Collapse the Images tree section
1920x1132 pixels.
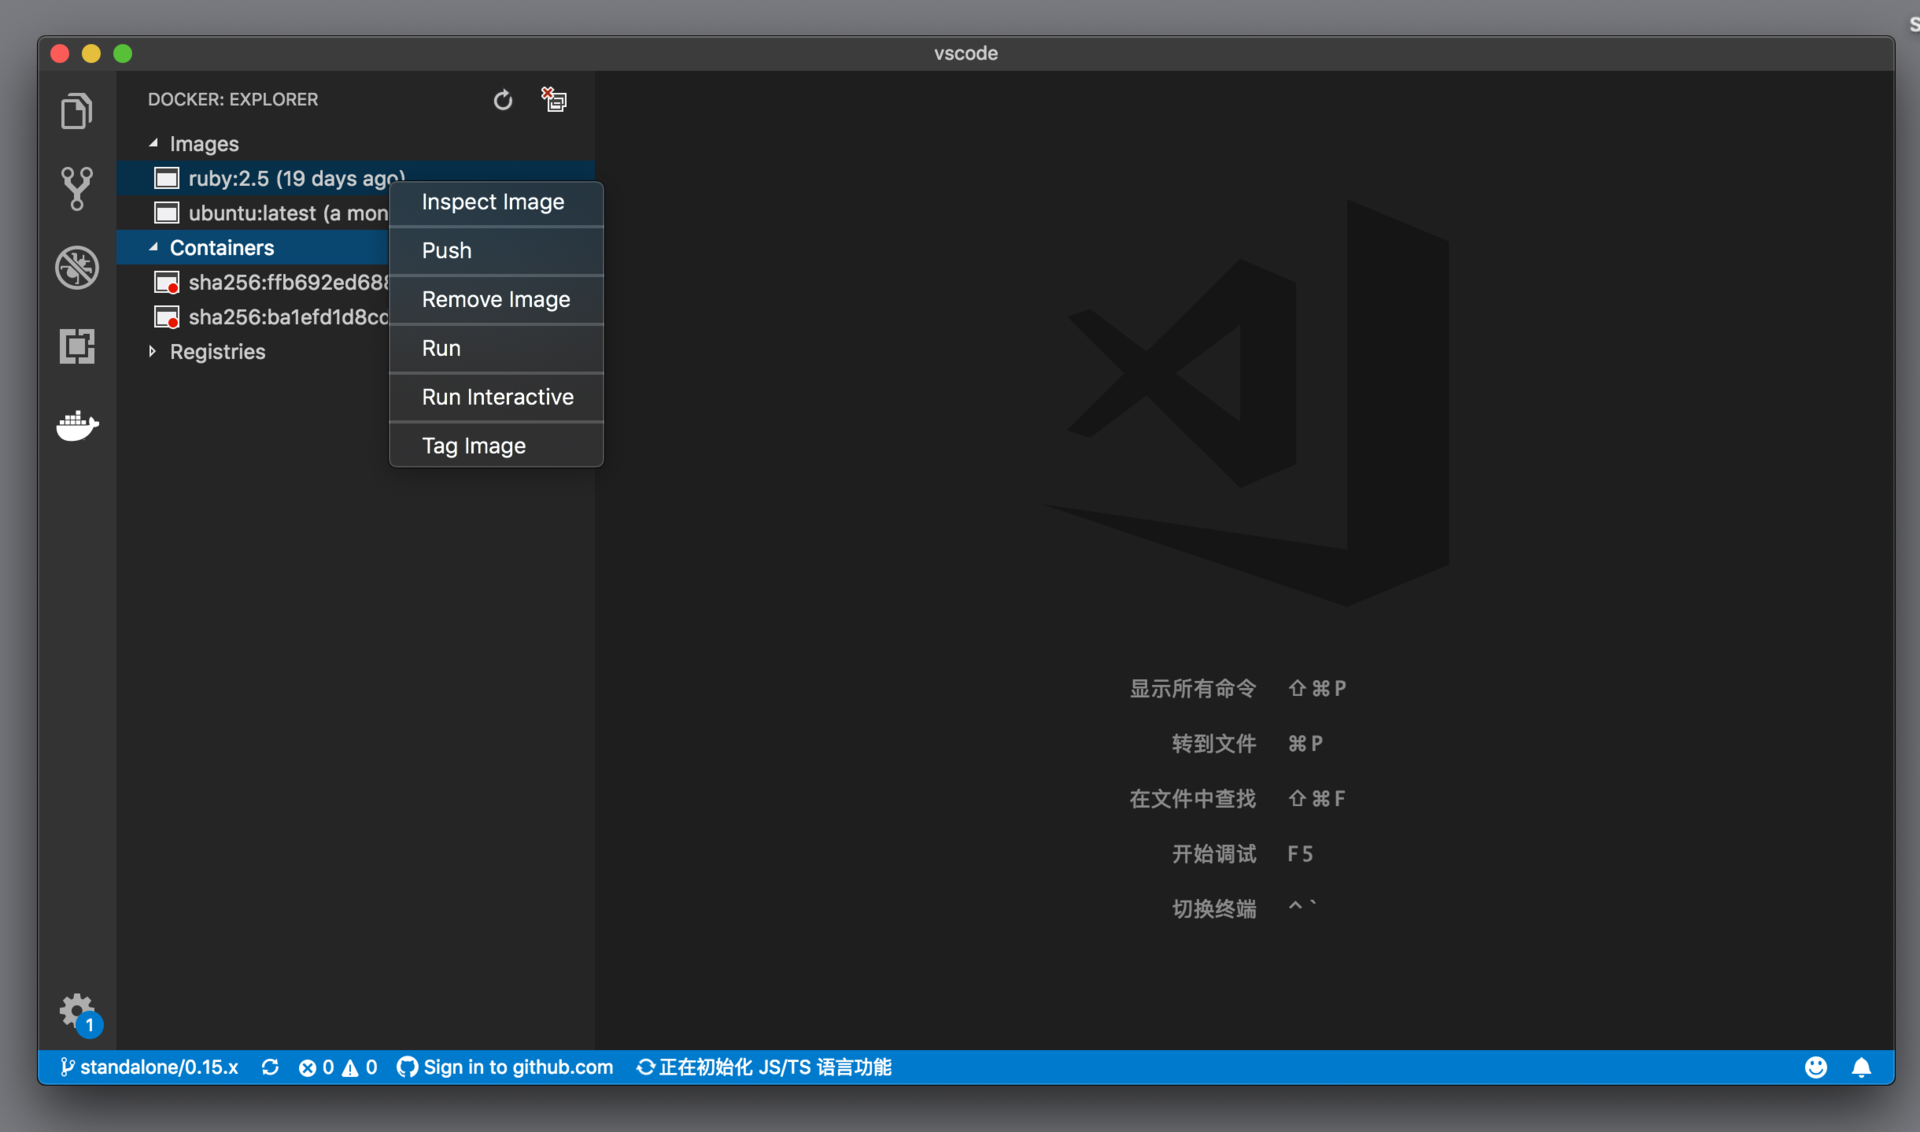coord(153,144)
